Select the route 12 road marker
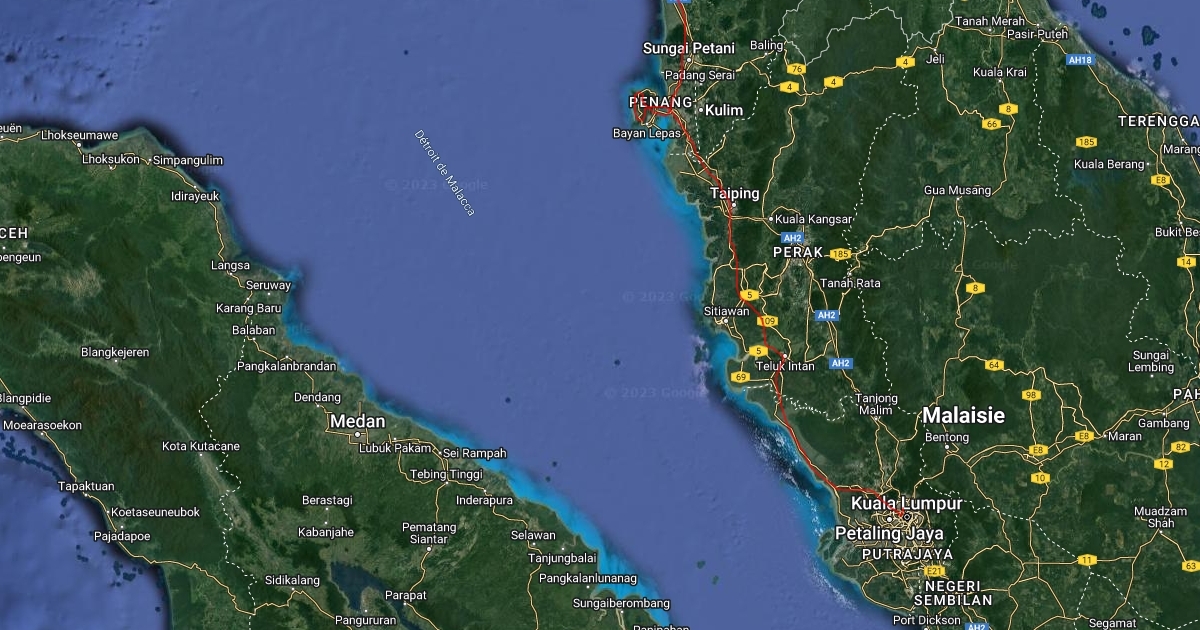The image size is (1200, 630). (1162, 464)
